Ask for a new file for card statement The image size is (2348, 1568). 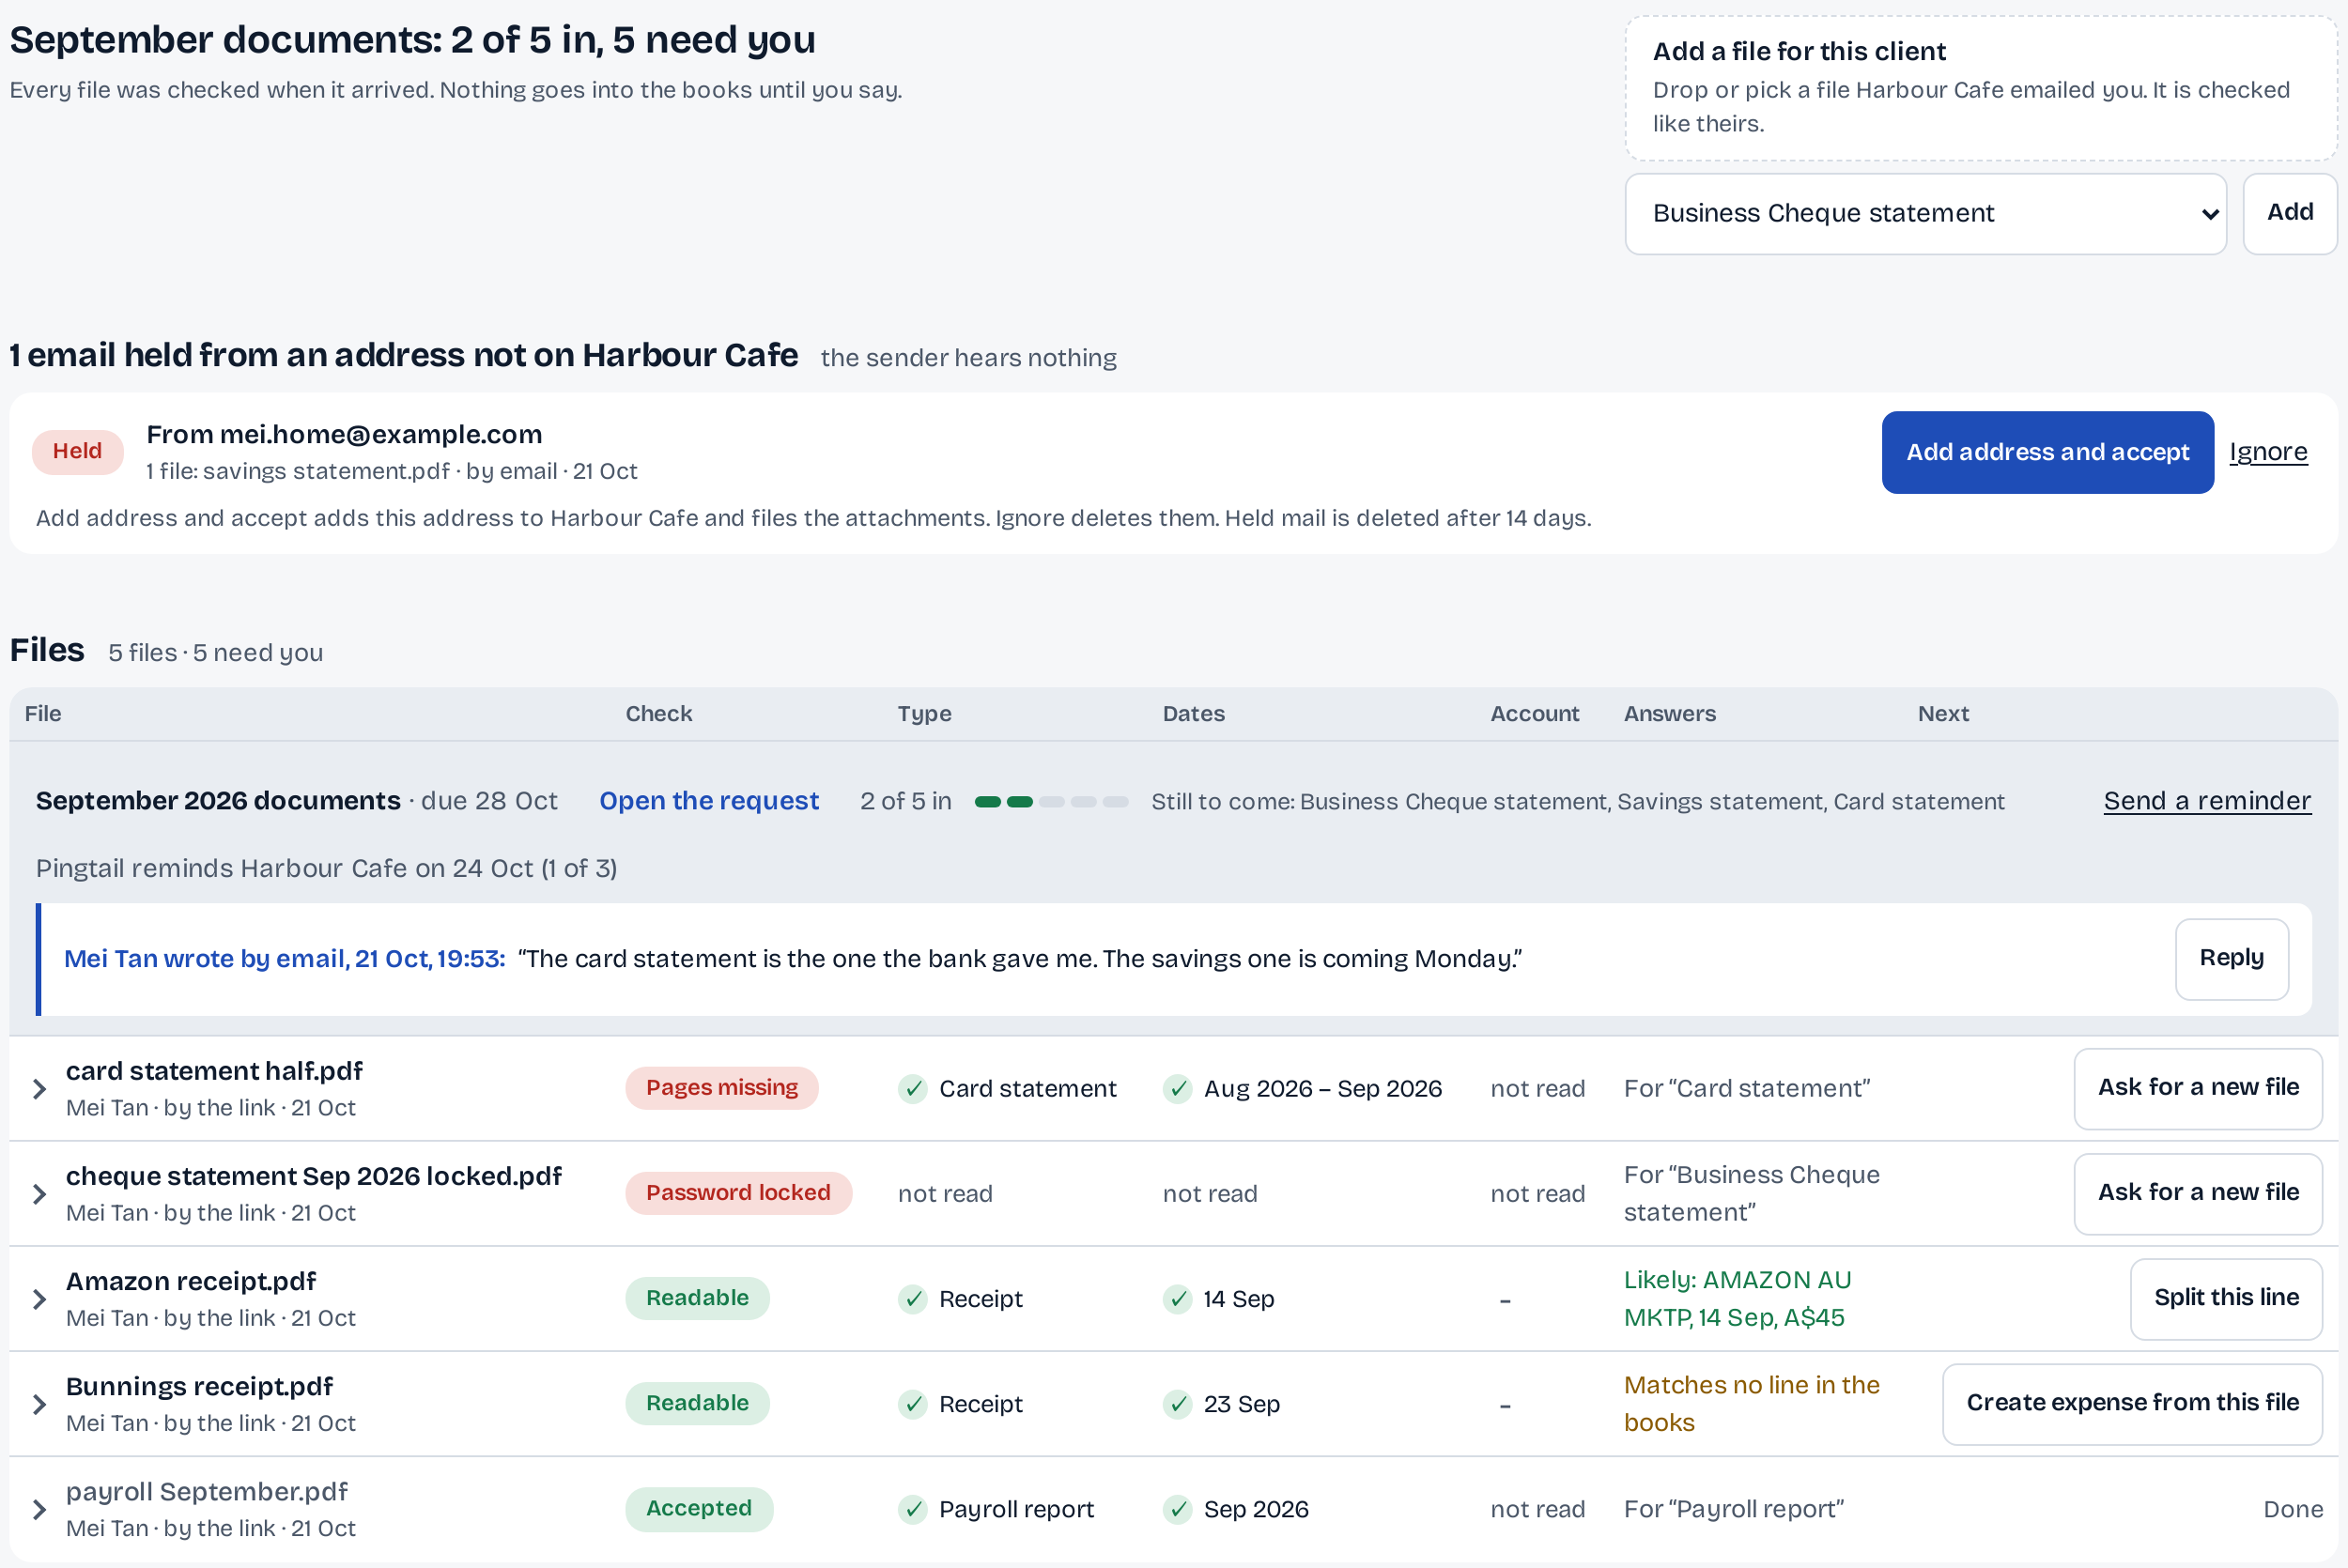tap(2198, 1088)
